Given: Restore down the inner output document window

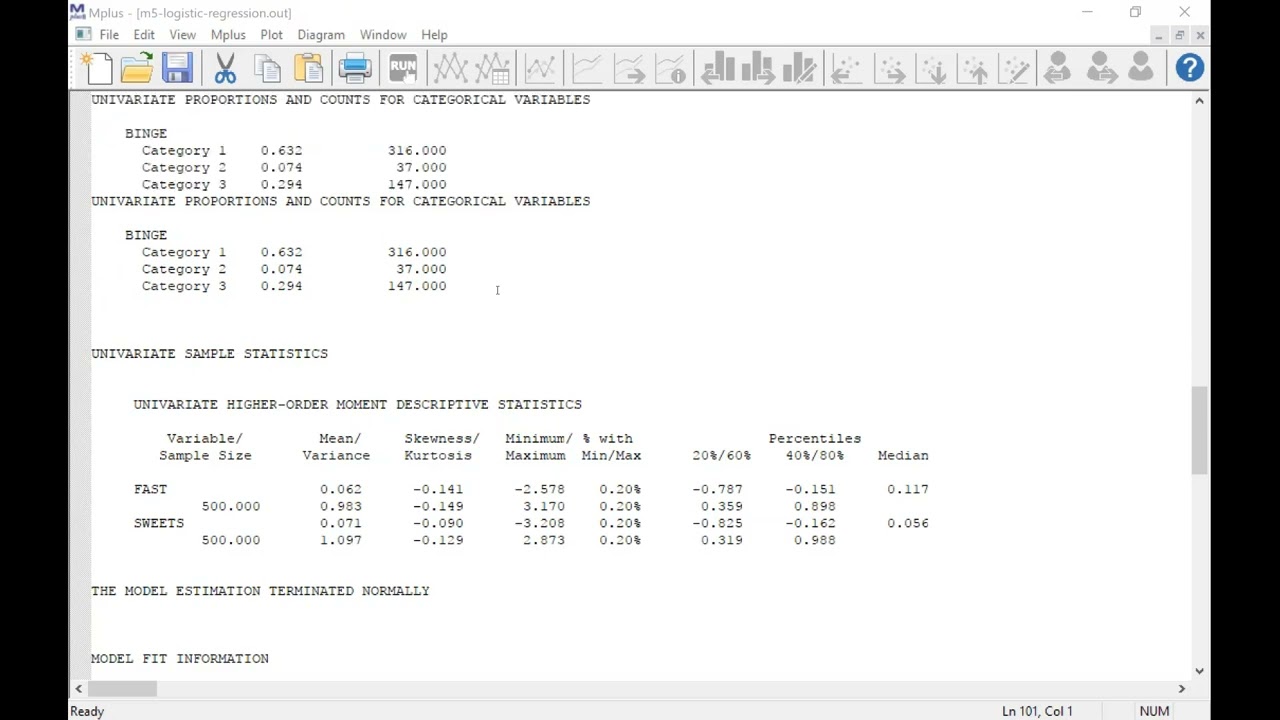Looking at the screenshot, I should click(x=1179, y=35).
